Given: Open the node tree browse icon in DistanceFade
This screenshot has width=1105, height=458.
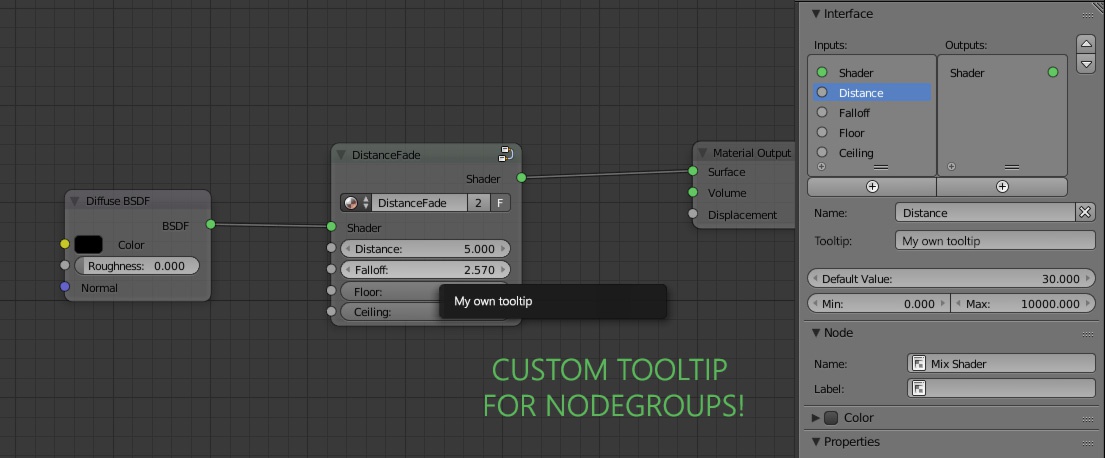Looking at the screenshot, I should [x=356, y=203].
